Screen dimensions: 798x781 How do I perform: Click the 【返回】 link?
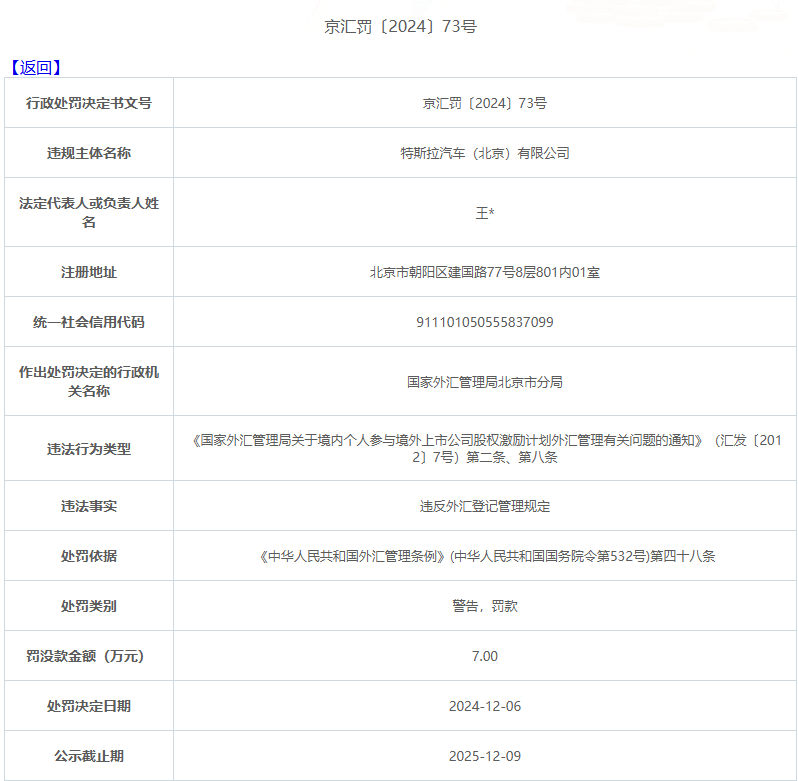[x=36, y=68]
